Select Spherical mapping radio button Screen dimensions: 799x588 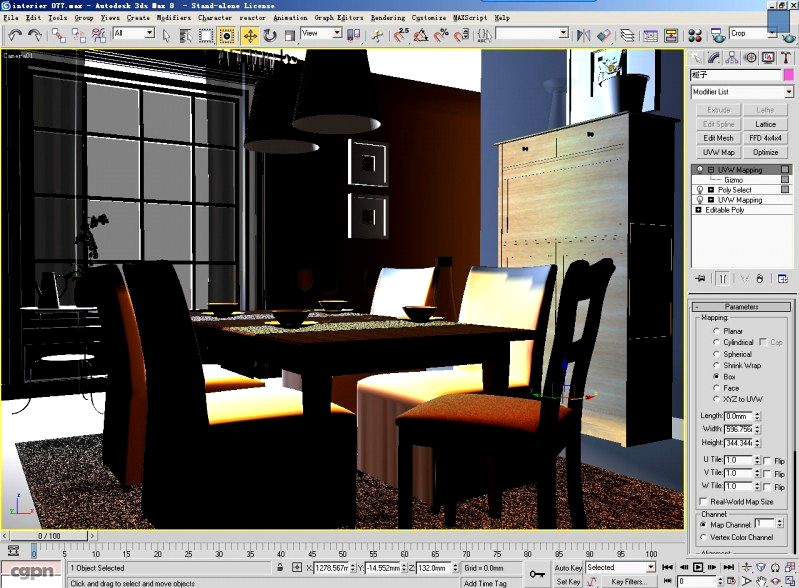[716, 354]
